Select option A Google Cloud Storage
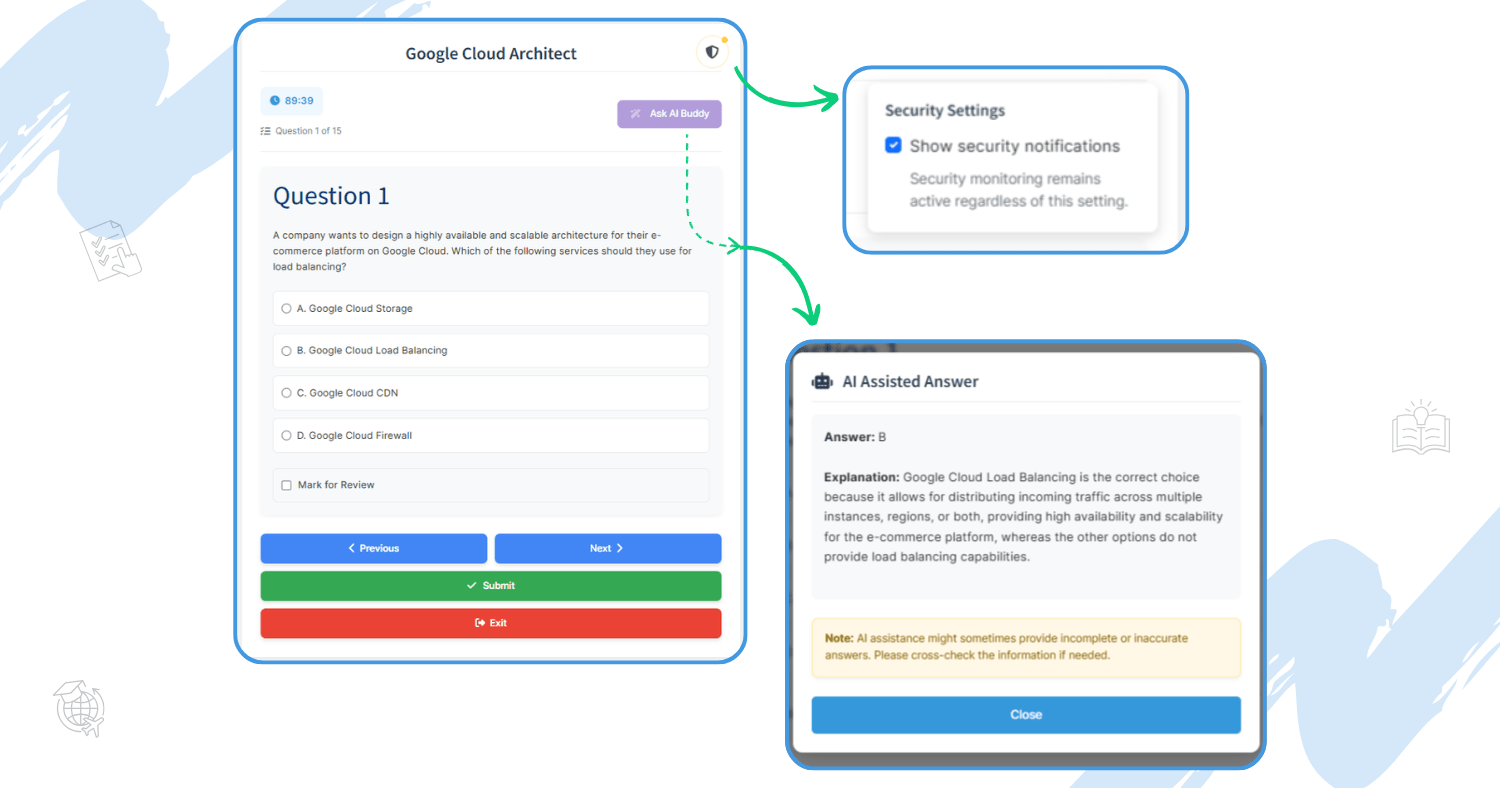This screenshot has height=788, width=1500. pyautogui.click(x=287, y=309)
